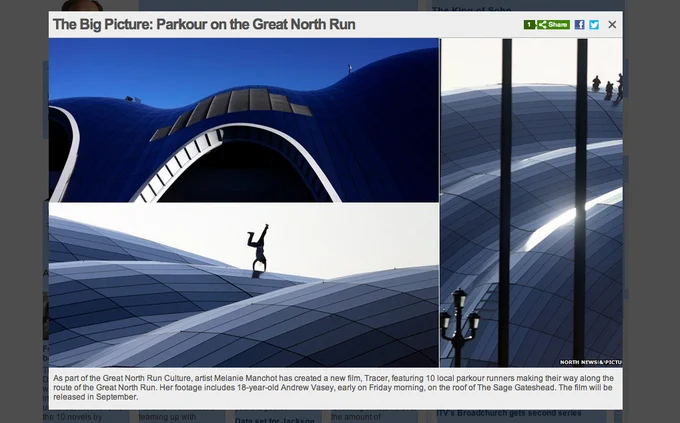
Task: Open the 'ITV's Broadchurch gets second series' link in background page
Action: point(509,413)
